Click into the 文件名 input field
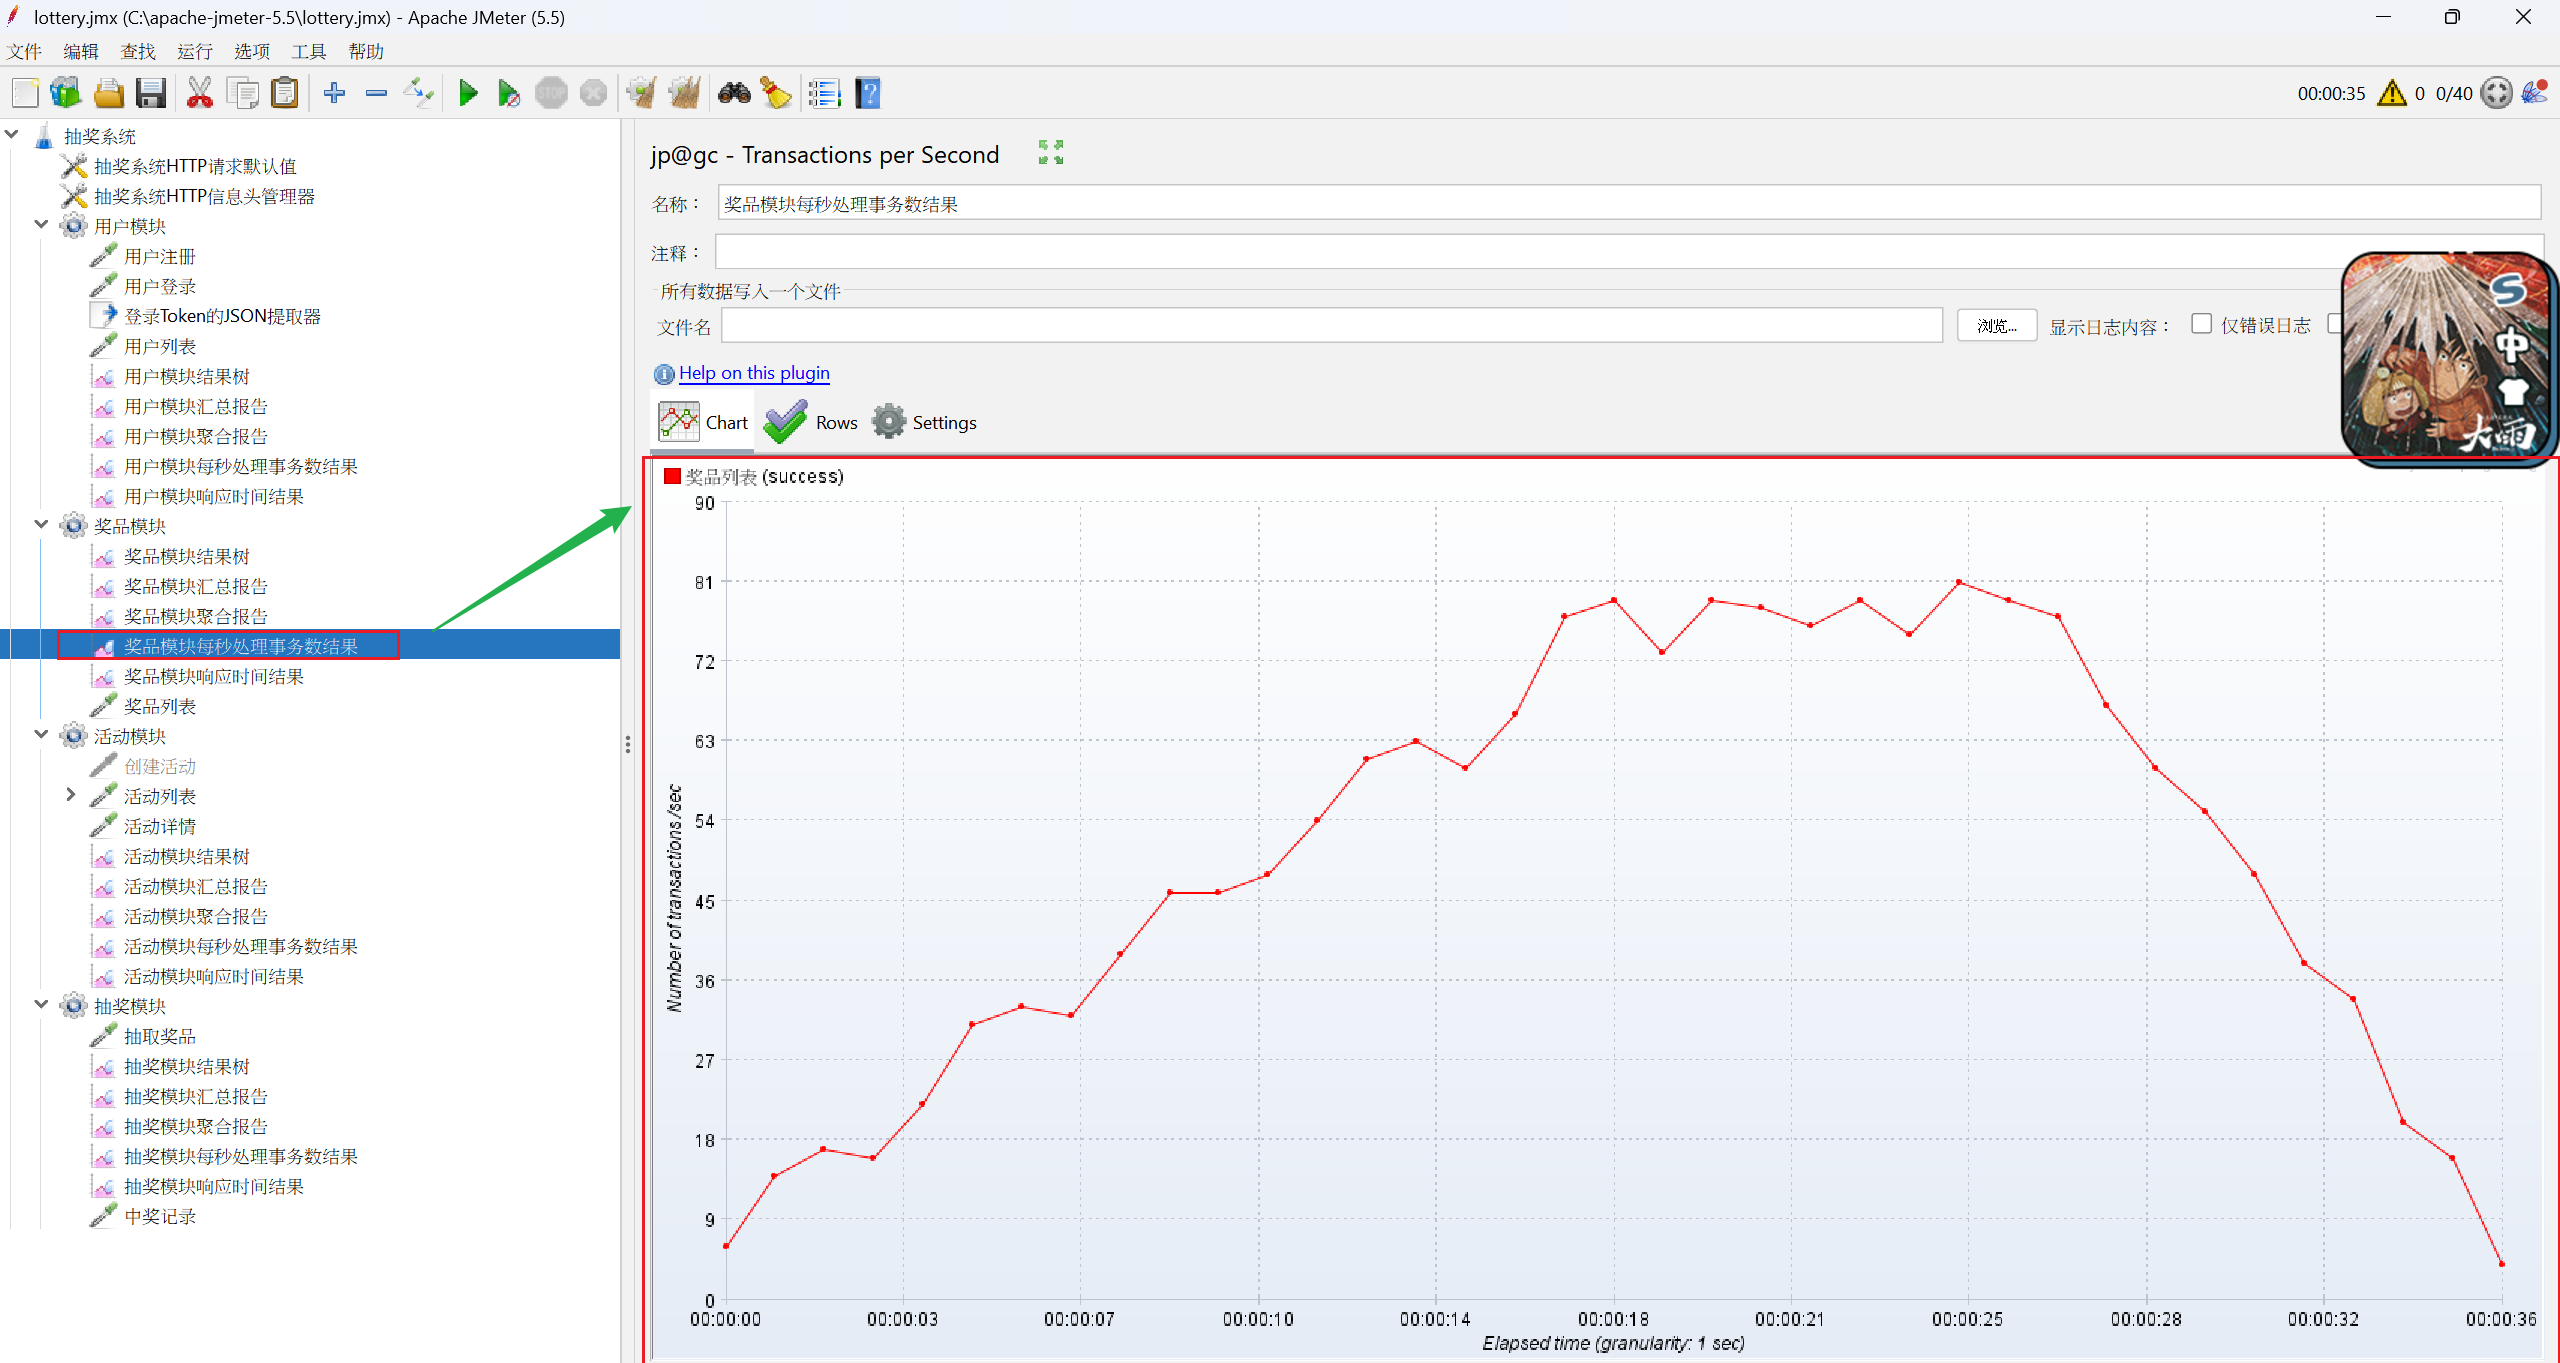 click(1330, 326)
